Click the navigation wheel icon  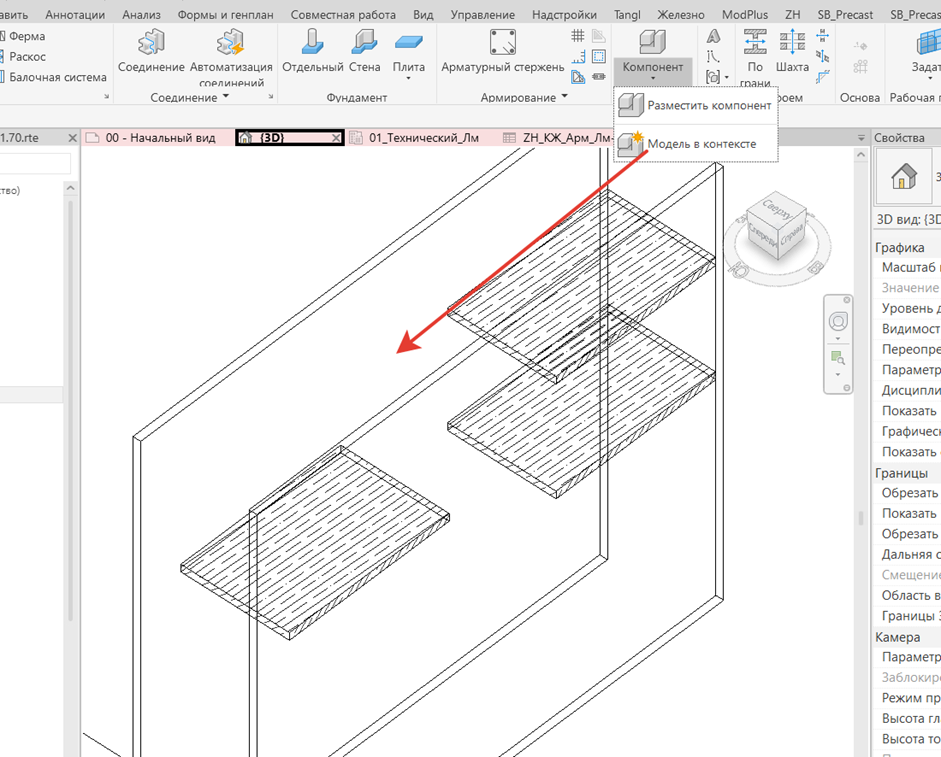[838, 322]
